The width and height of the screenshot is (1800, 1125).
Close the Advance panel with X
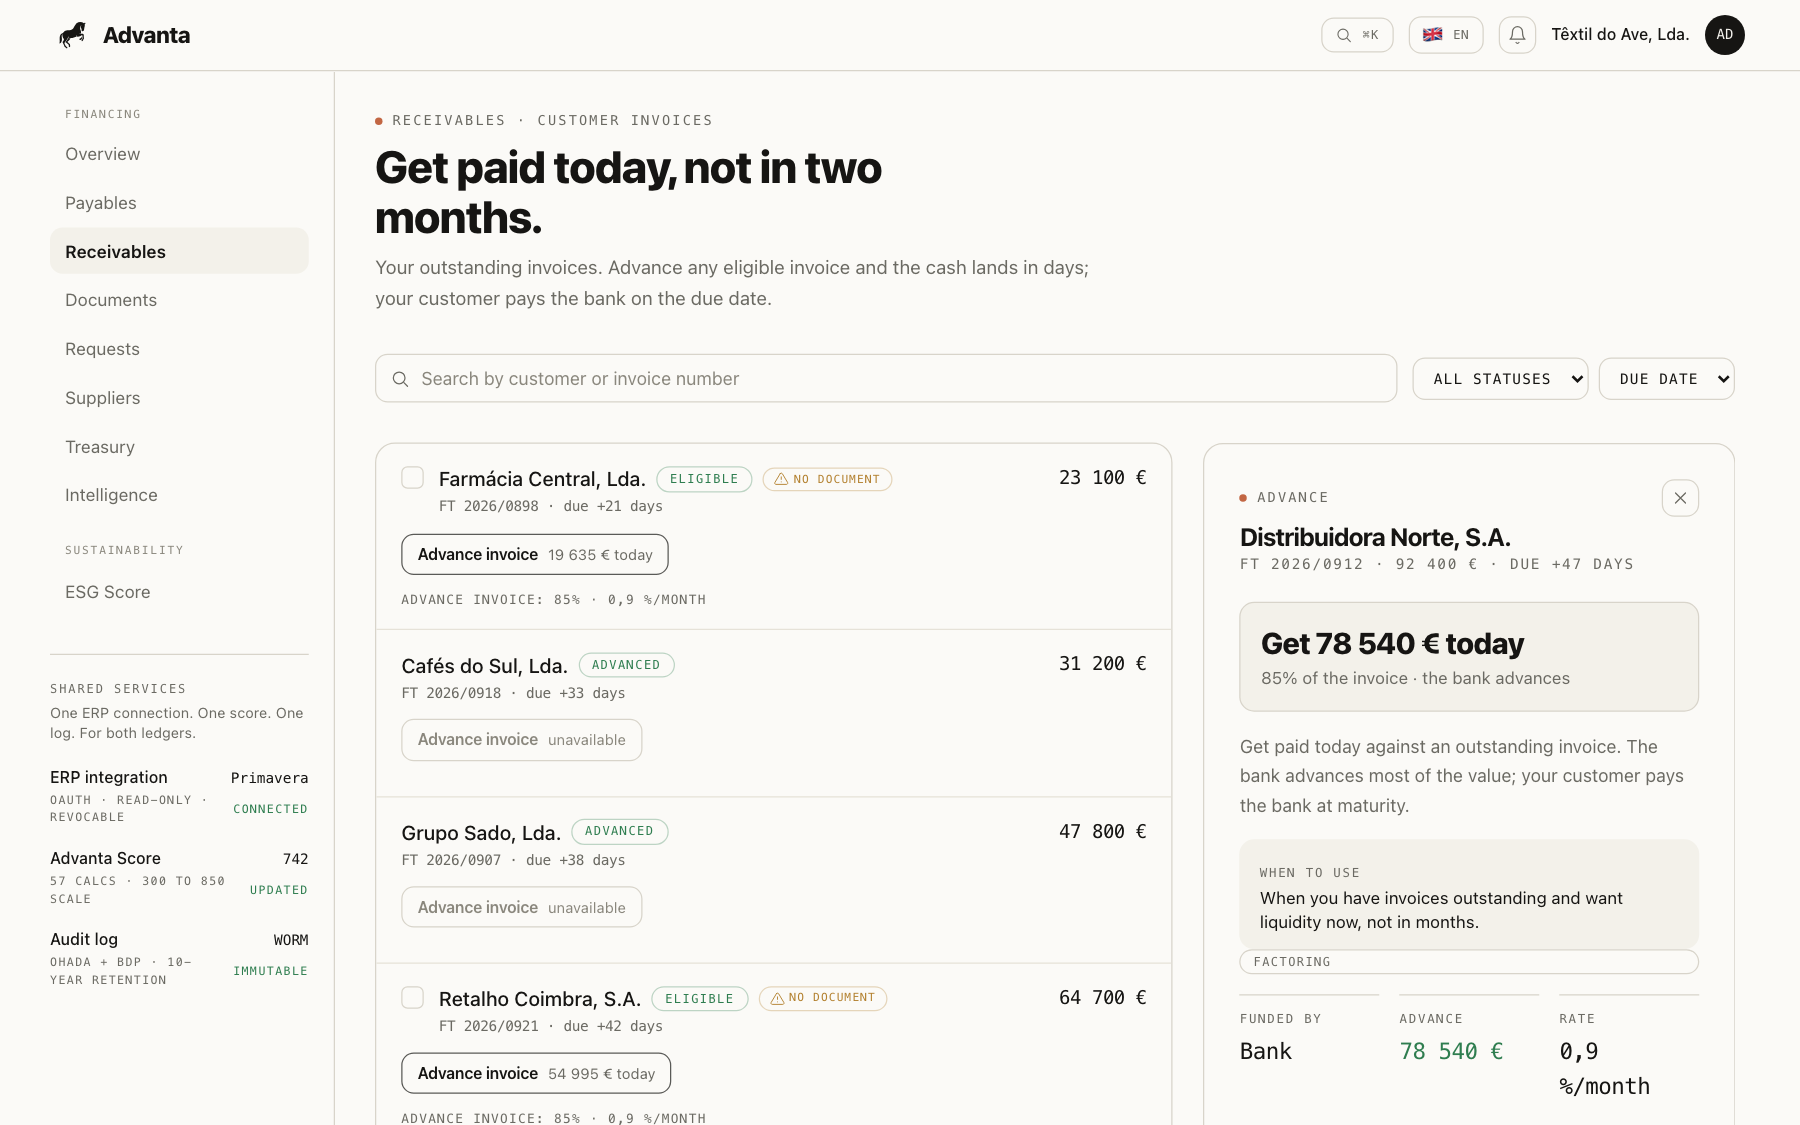point(1680,498)
